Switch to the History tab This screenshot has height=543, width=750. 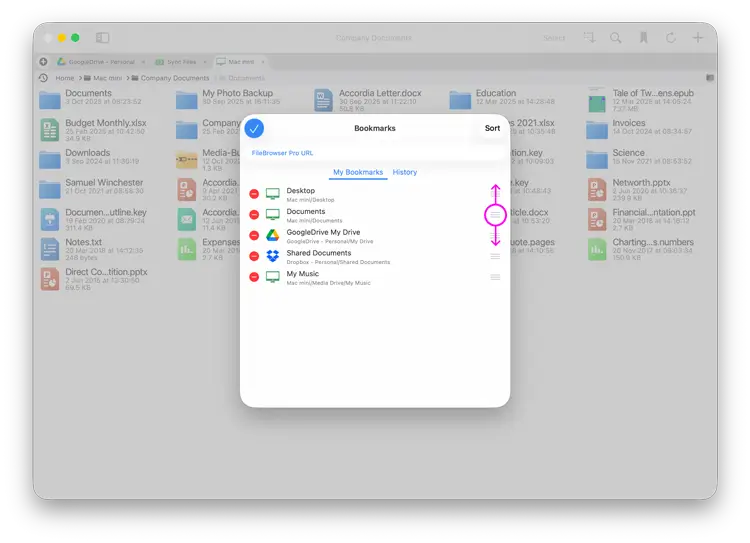(405, 172)
